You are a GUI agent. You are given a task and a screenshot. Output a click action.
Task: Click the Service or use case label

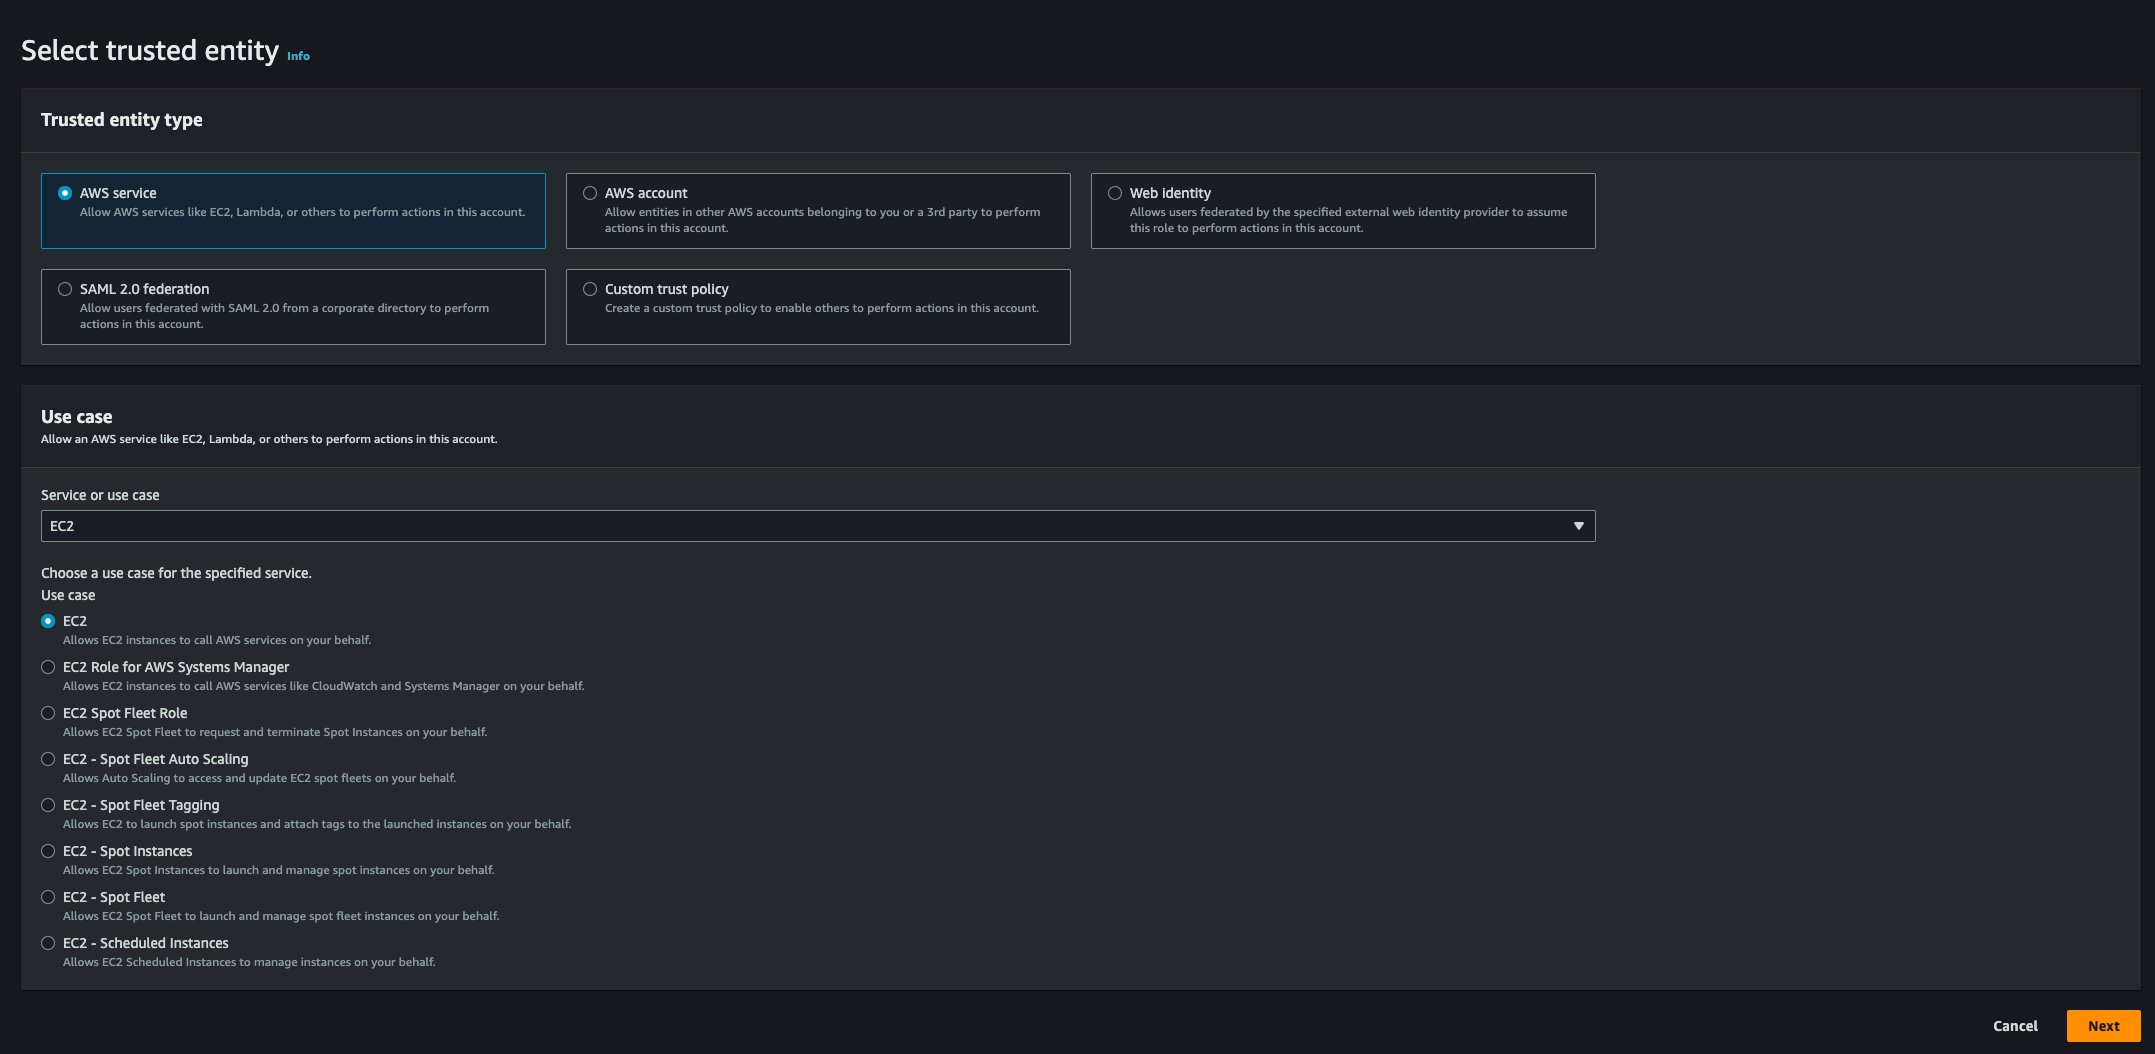pos(100,495)
